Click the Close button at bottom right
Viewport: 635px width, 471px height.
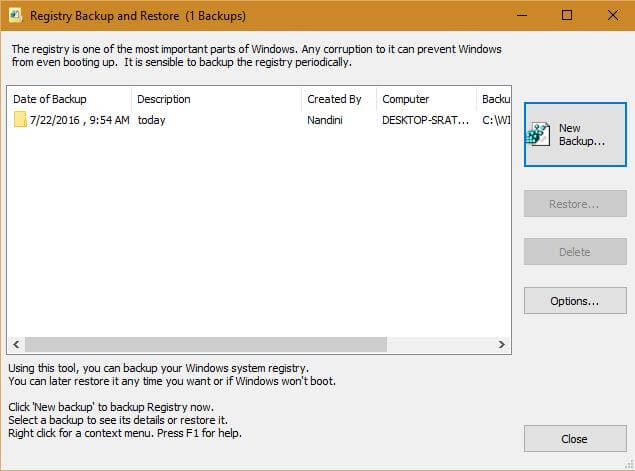[575, 439]
